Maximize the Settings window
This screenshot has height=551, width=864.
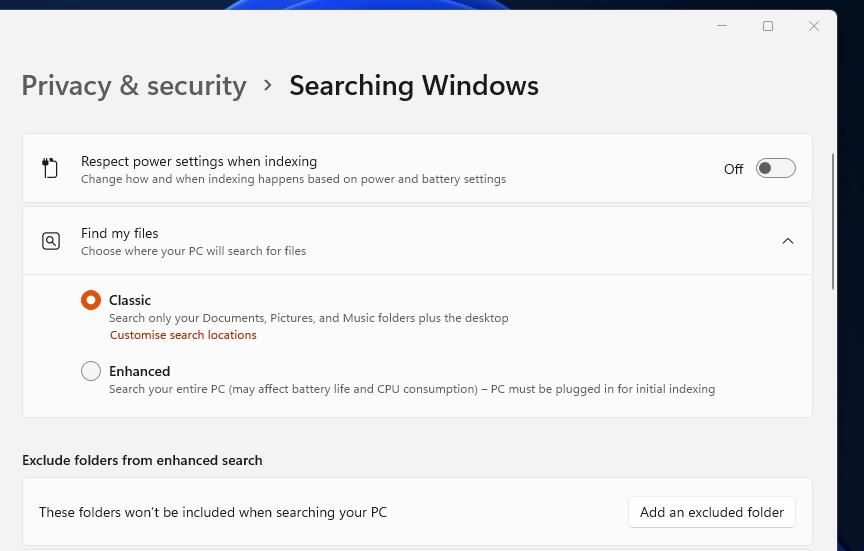click(x=768, y=26)
